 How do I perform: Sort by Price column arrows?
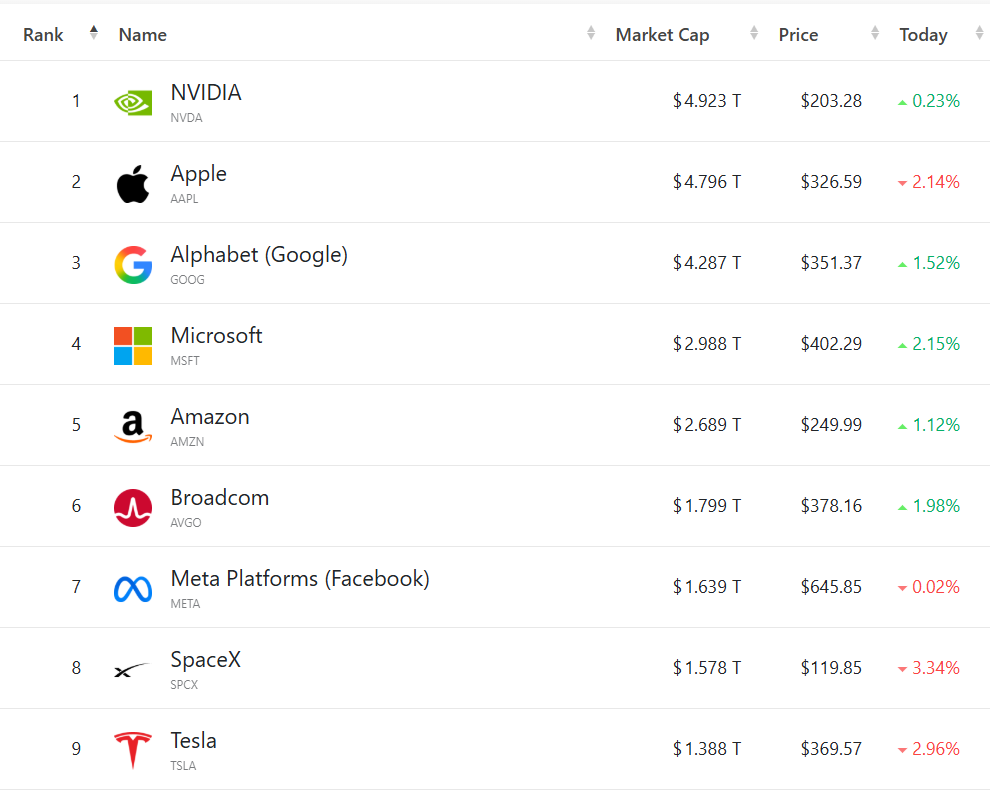(x=875, y=33)
